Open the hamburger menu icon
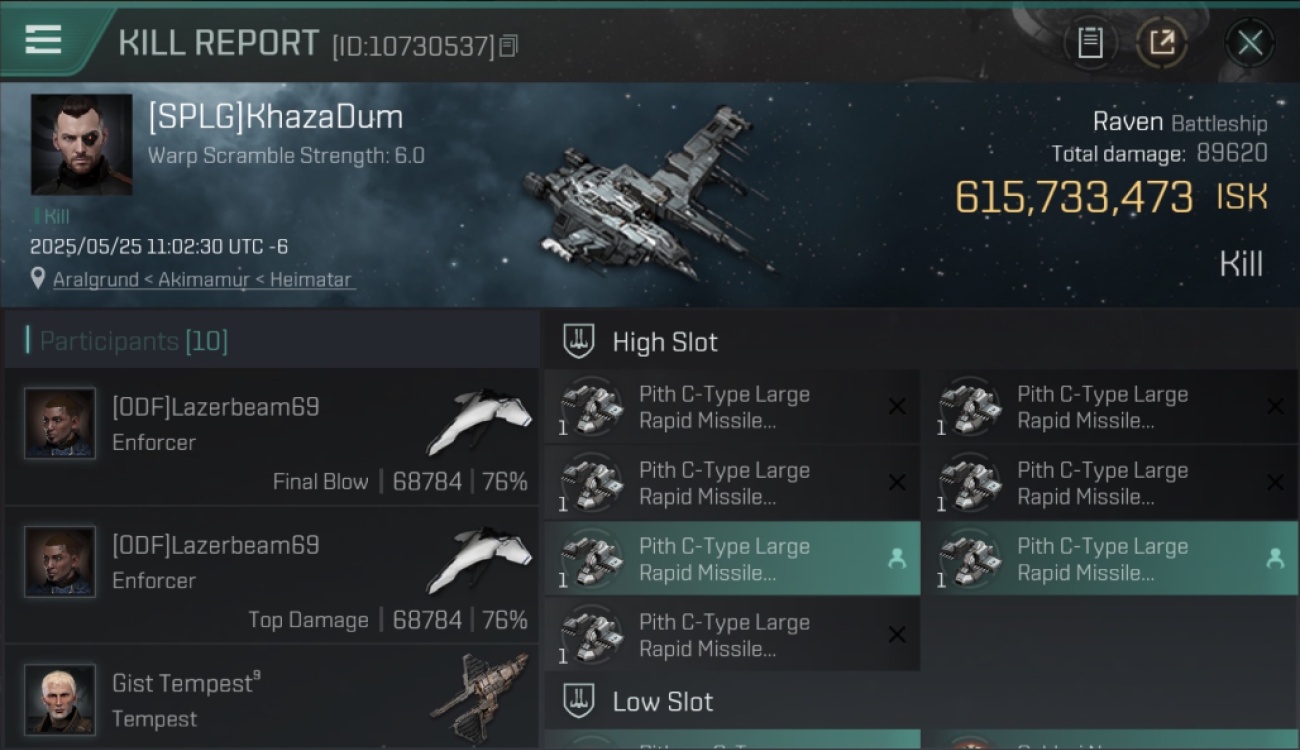The height and width of the screenshot is (750, 1300). (43, 40)
